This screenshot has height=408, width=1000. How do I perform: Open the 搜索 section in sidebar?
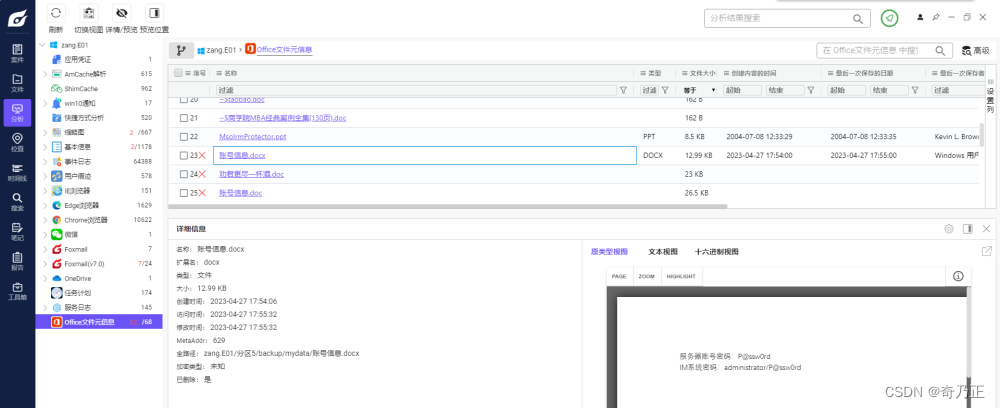[x=17, y=201]
